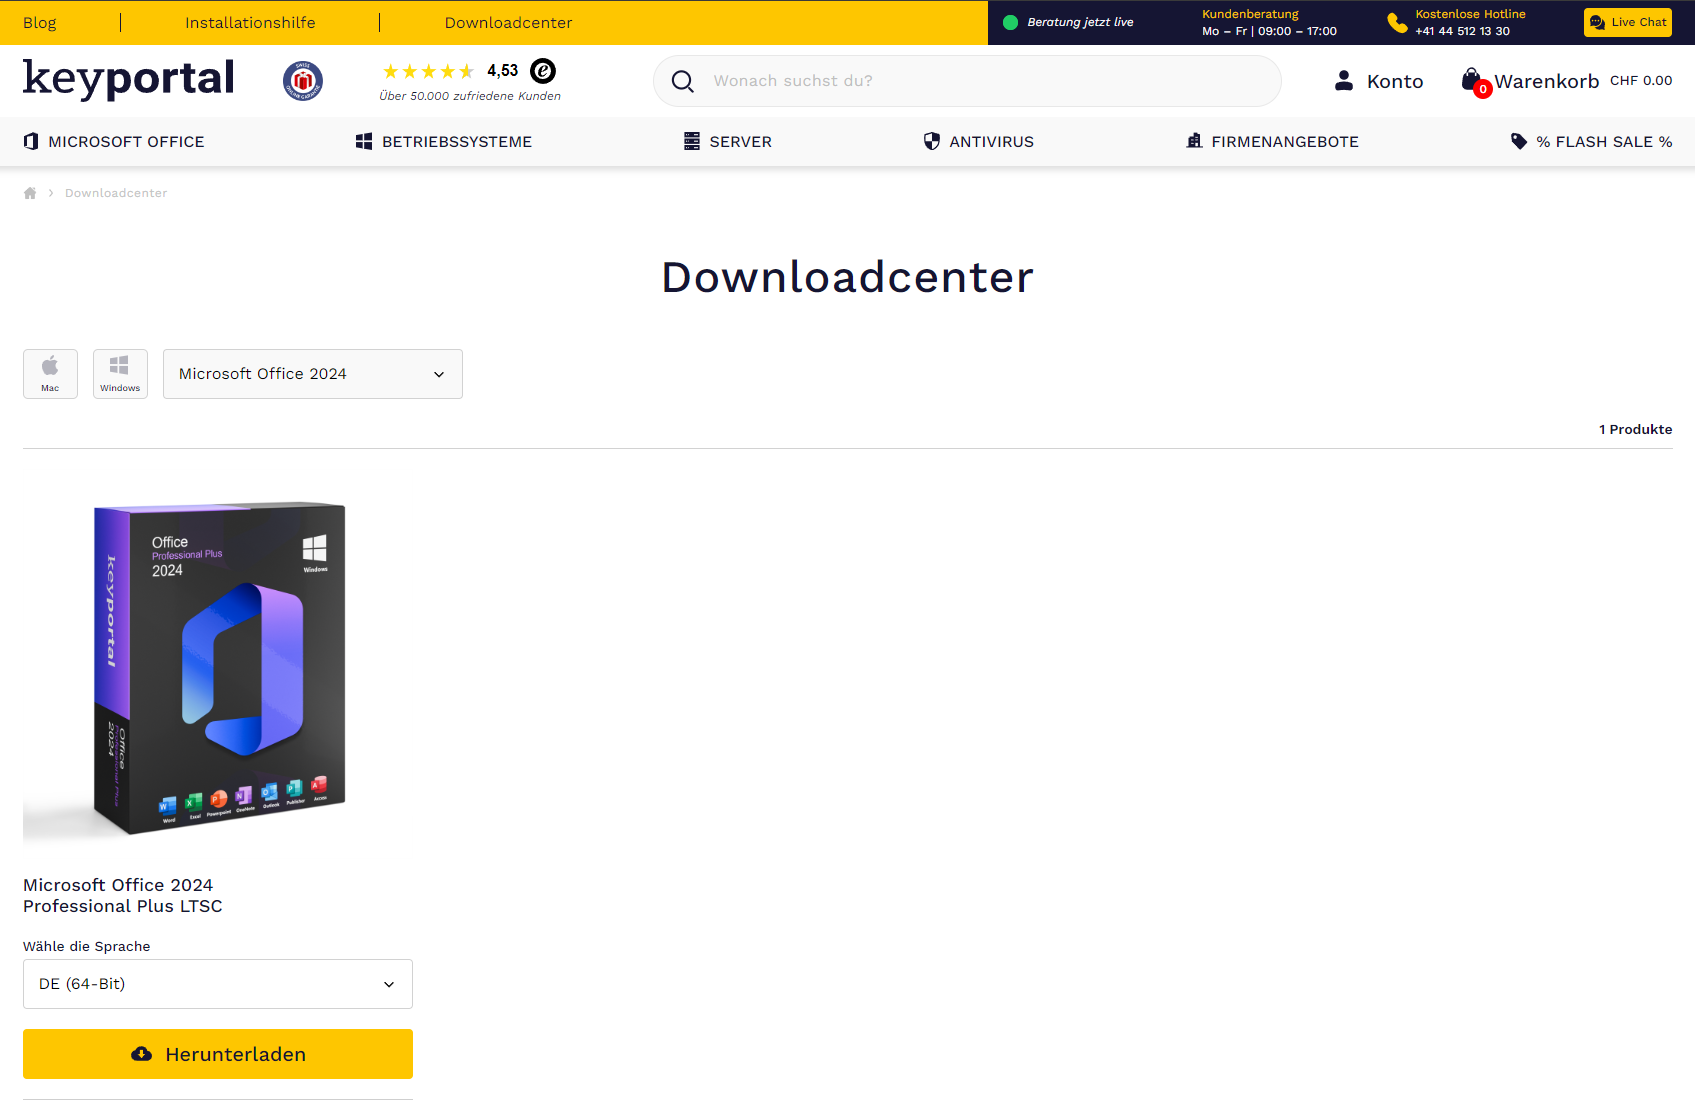Viewport: 1695px width, 1114px height.
Task: Open the Warenkorb shopping bag icon
Action: [1471, 80]
